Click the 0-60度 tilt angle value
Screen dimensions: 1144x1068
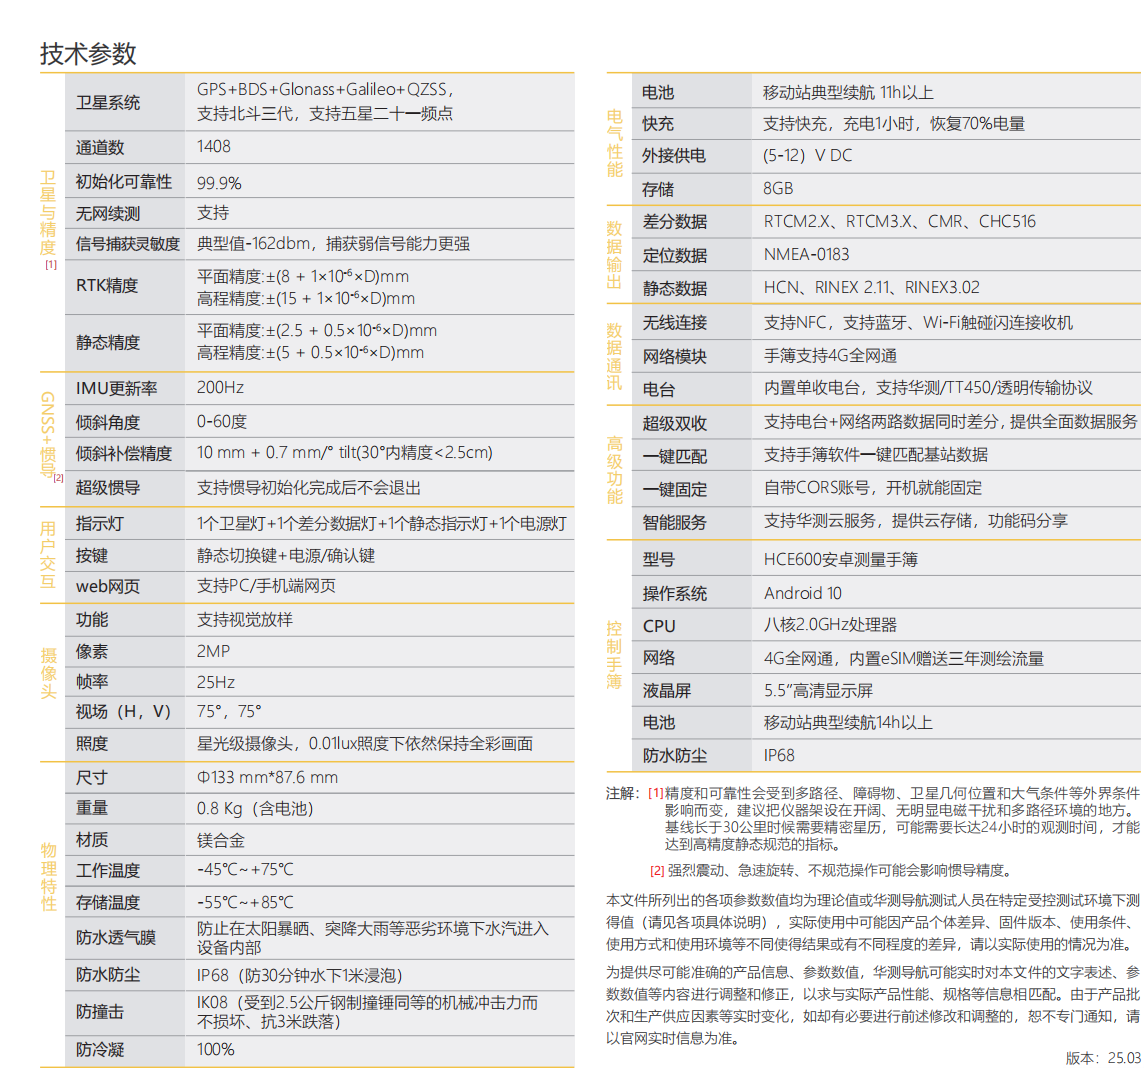tap(222, 422)
